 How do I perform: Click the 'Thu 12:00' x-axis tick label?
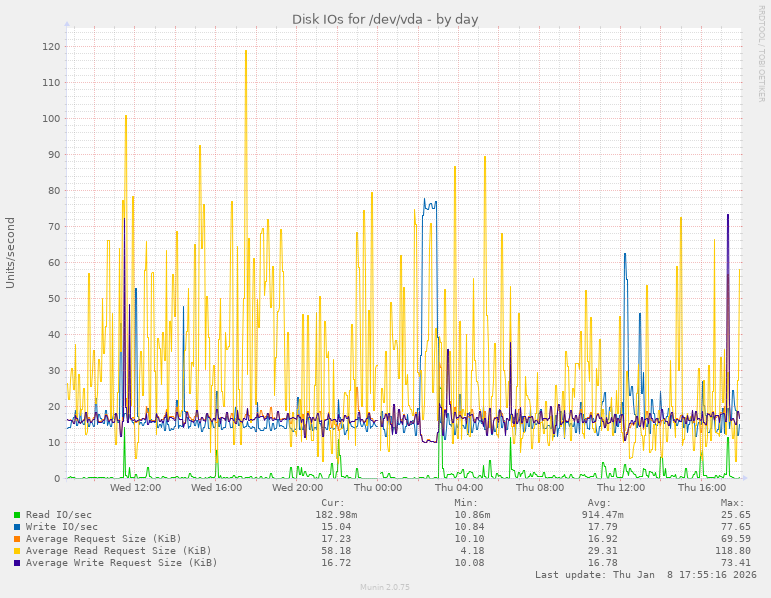click(x=621, y=488)
